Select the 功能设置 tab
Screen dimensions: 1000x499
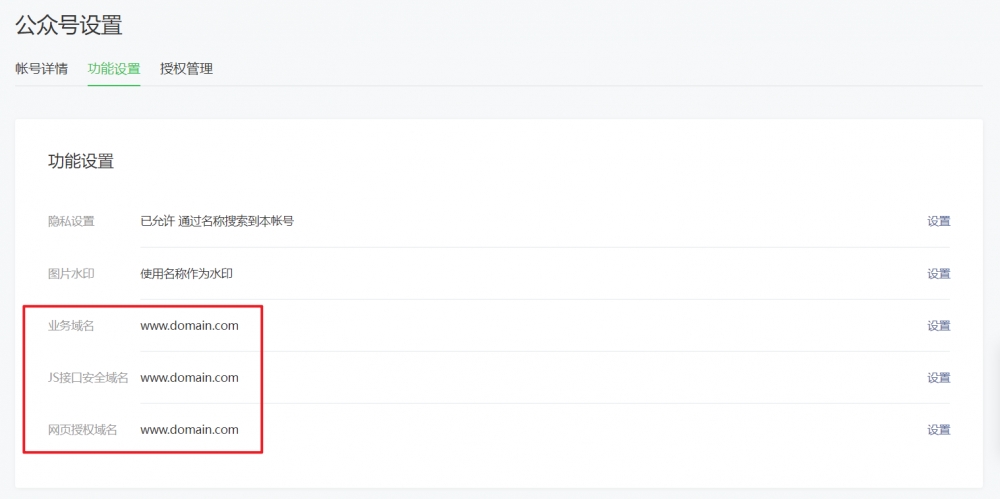click(x=114, y=69)
